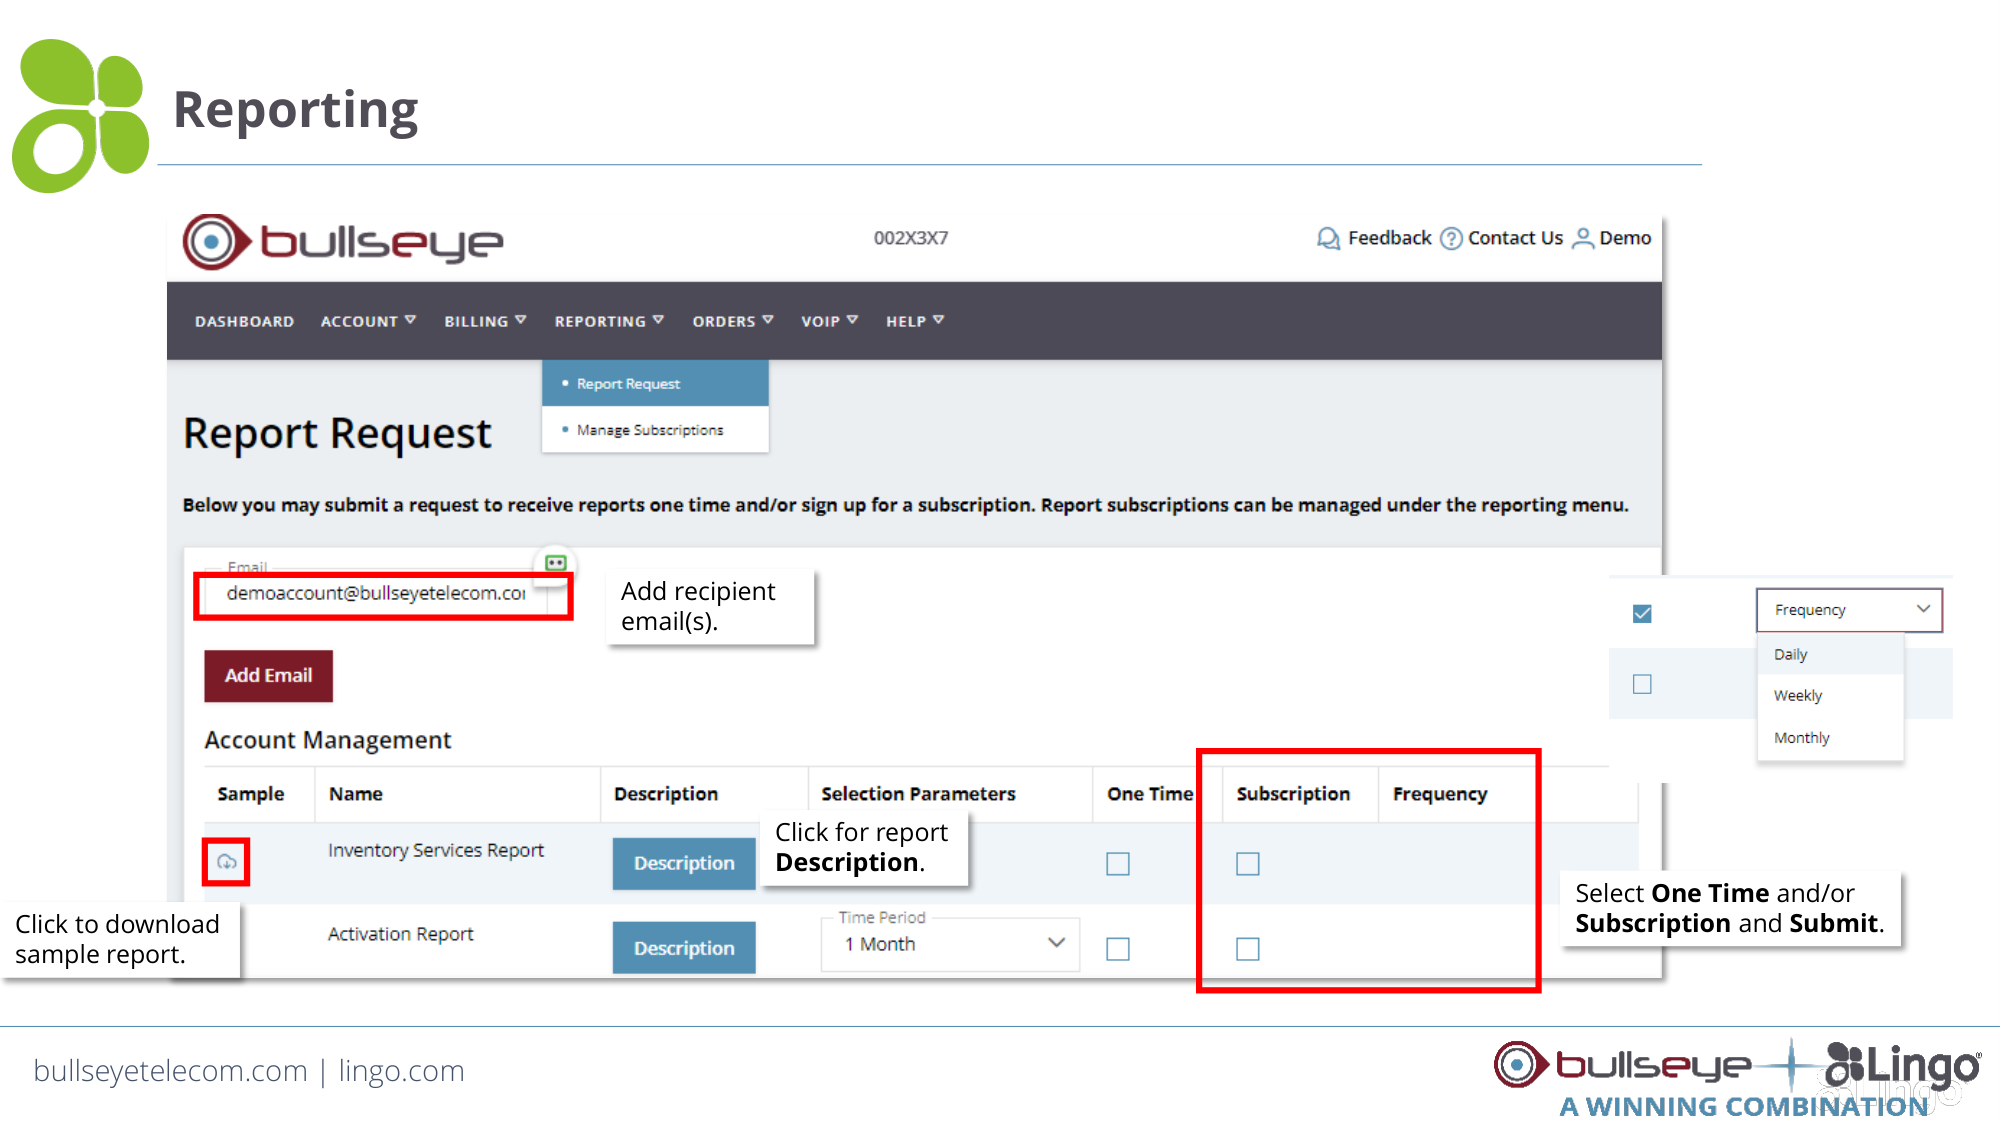Viewport: 2000px width, 1125px height.
Task: Check Subscription for Activation Report
Action: (x=1248, y=948)
